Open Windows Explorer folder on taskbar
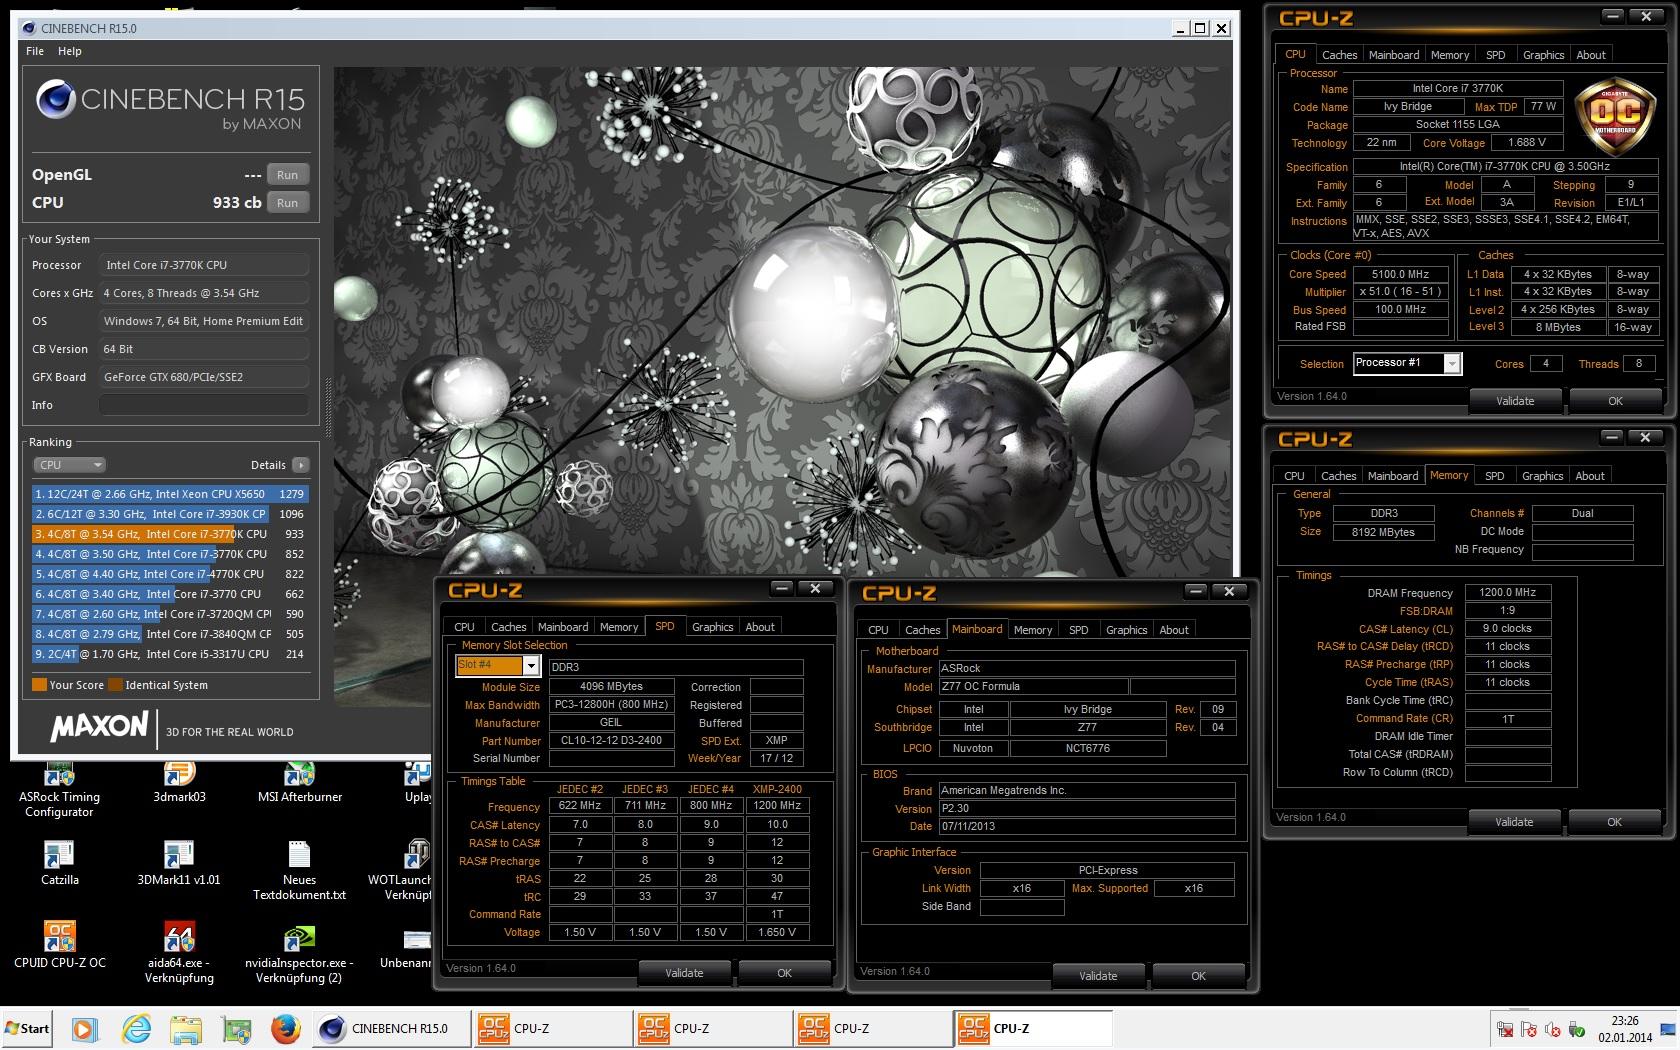 186,1028
